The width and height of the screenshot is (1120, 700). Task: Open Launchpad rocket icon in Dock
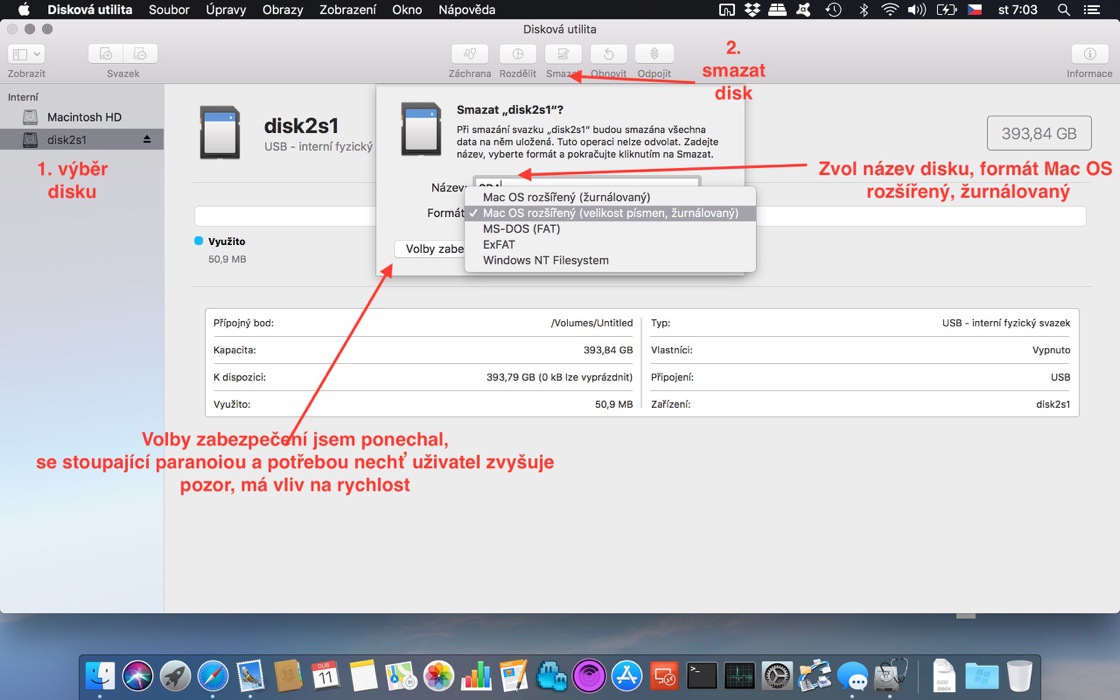click(x=175, y=675)
